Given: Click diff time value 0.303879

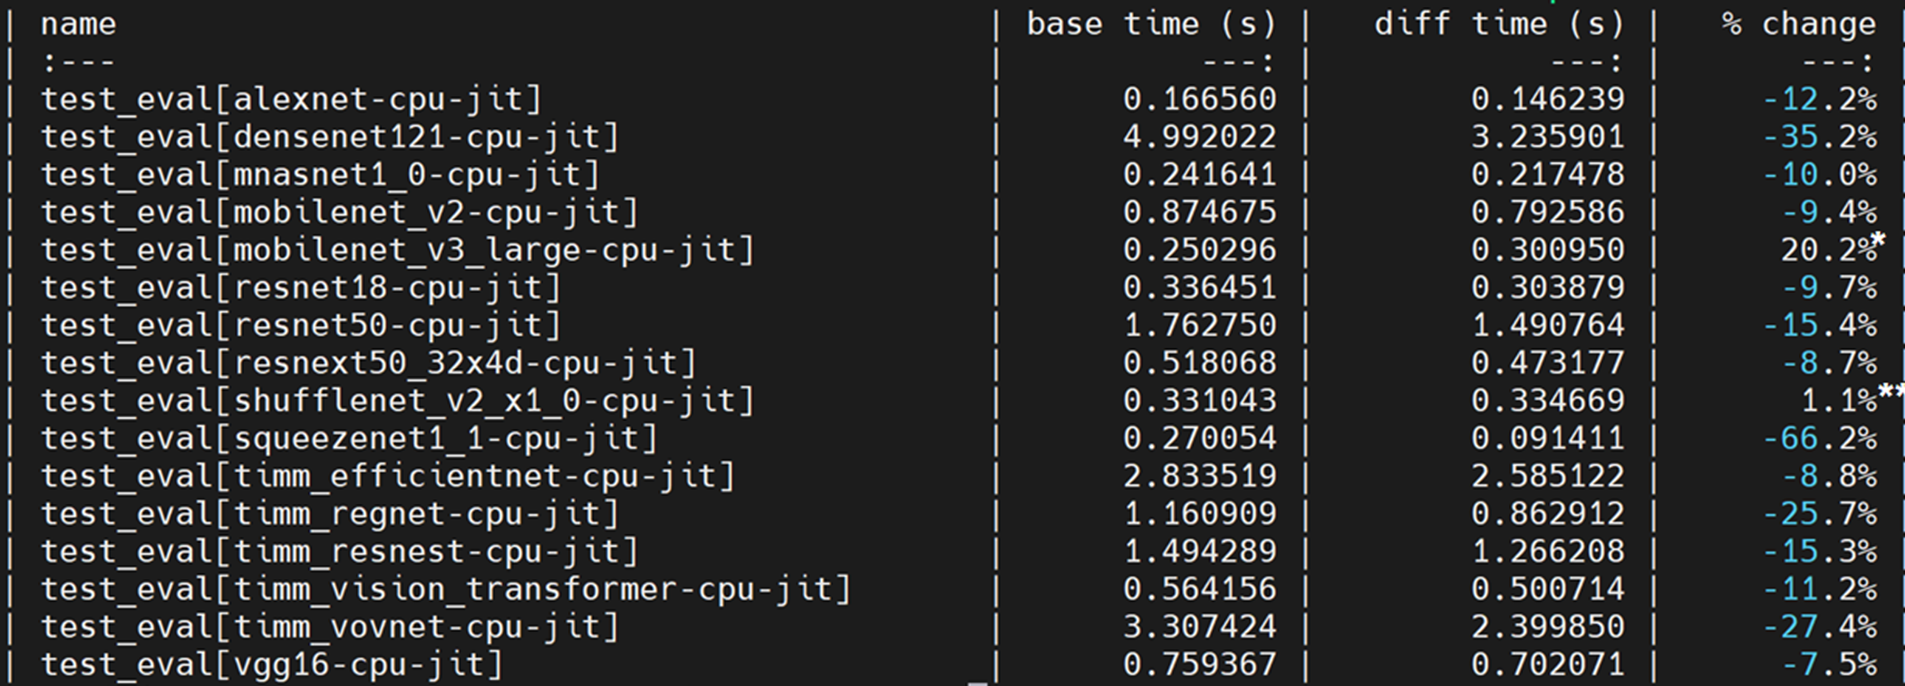Looking at the screenshot, I should pos(1548,288).
